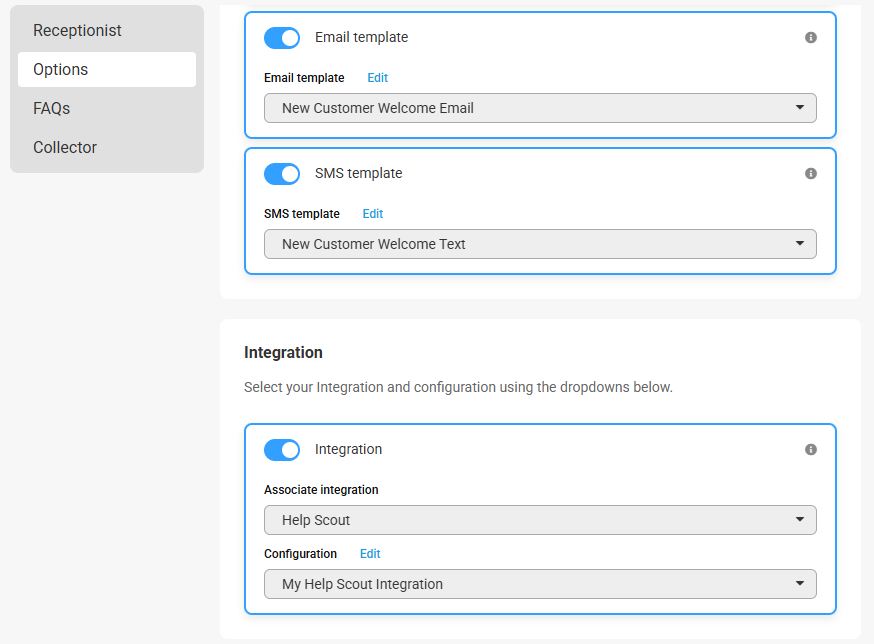Go to the Receptionist section
Viewport: 874px width, 644px height.
(77, 30)
